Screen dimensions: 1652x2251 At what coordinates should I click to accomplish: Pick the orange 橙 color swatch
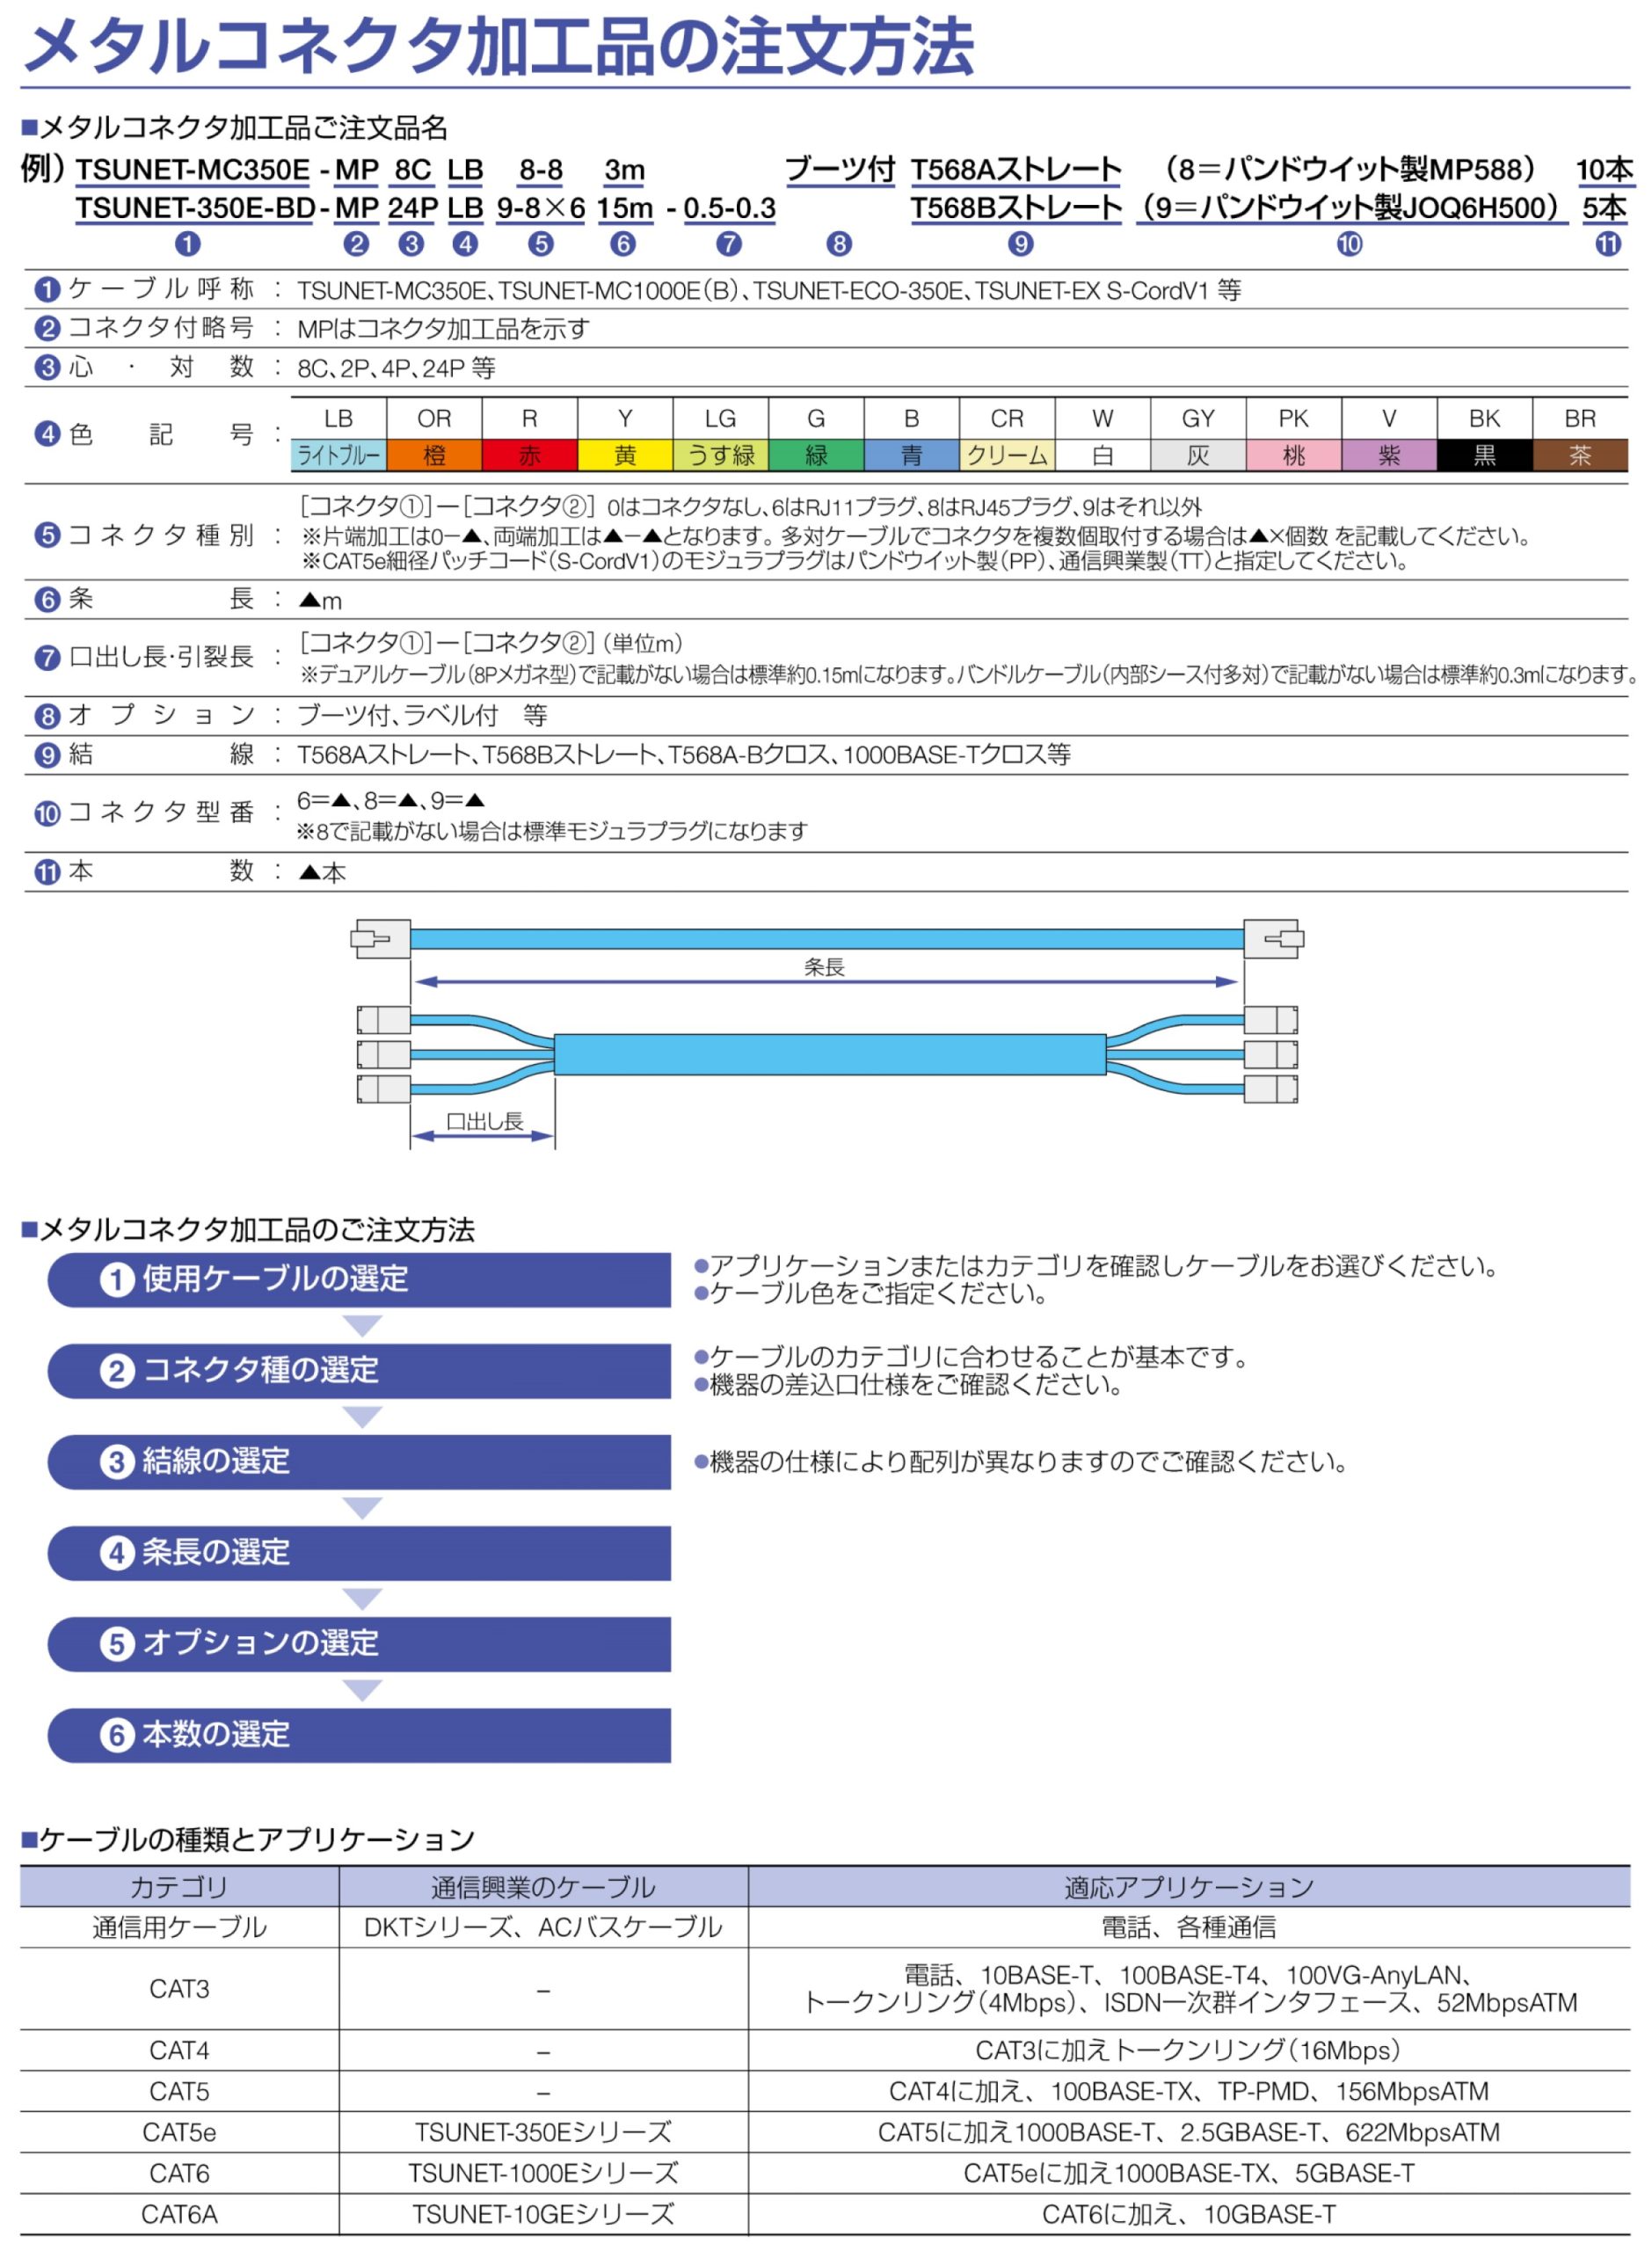[x=434, y=455]
